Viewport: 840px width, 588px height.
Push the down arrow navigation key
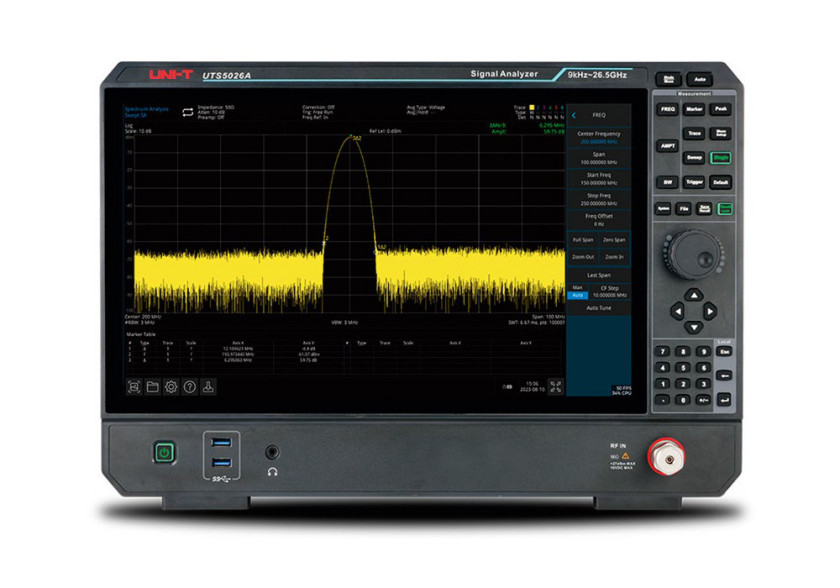click(x=694, y=327)
